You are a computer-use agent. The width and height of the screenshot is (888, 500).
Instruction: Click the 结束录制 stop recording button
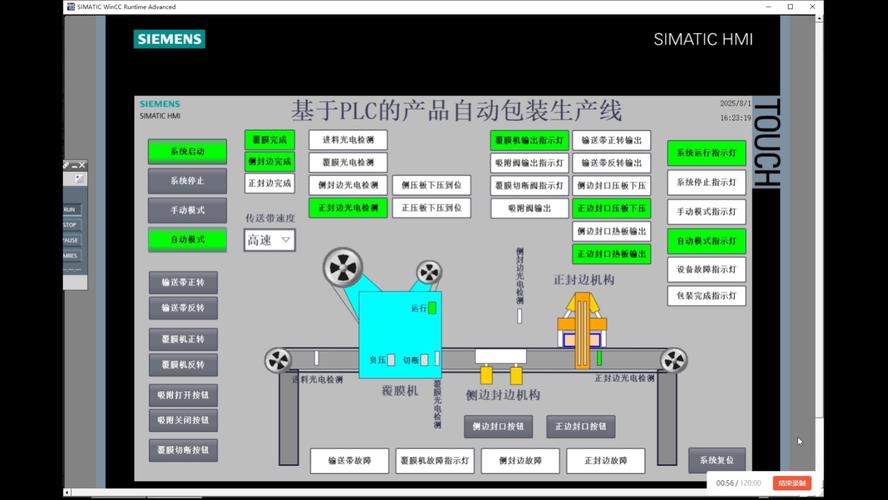tap(792, 483)
